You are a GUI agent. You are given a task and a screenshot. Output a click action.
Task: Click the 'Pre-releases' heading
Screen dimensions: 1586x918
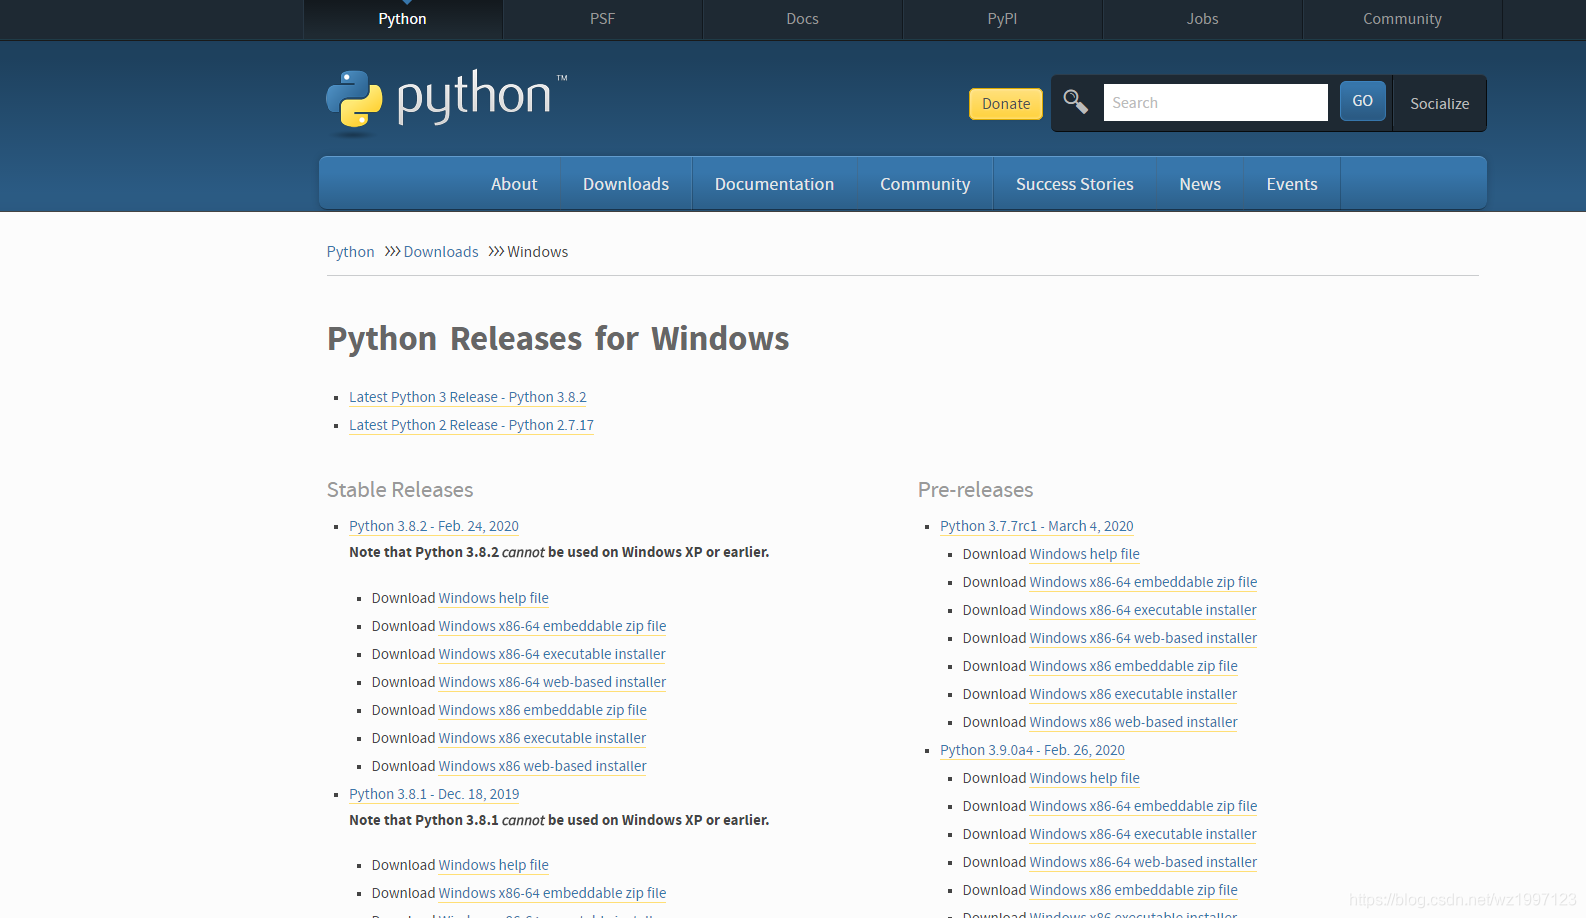pyautogui.click(x=975, y=490)
